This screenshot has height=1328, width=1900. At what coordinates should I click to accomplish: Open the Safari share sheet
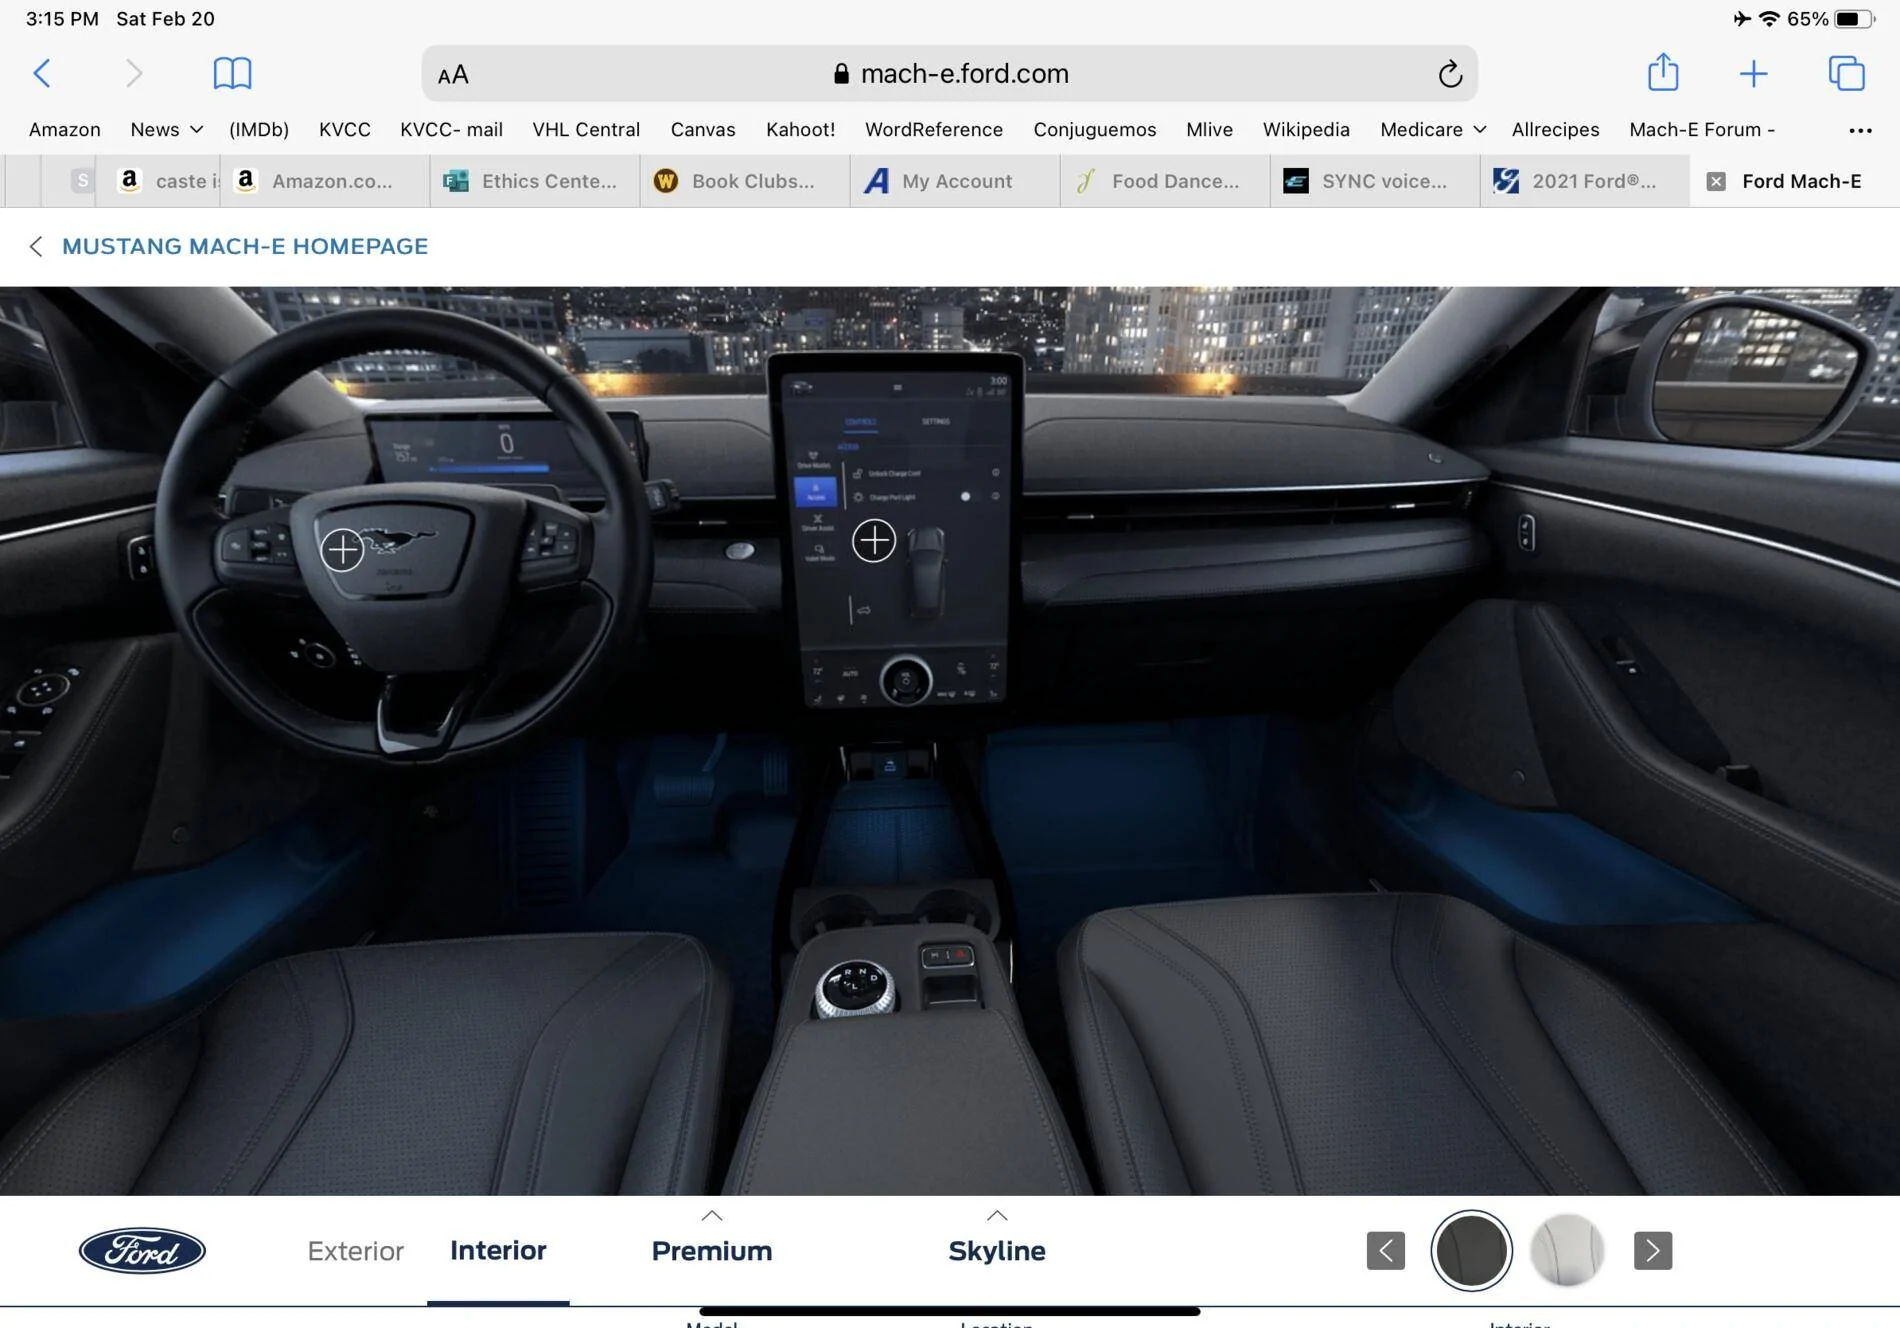tap(1663, 72)
